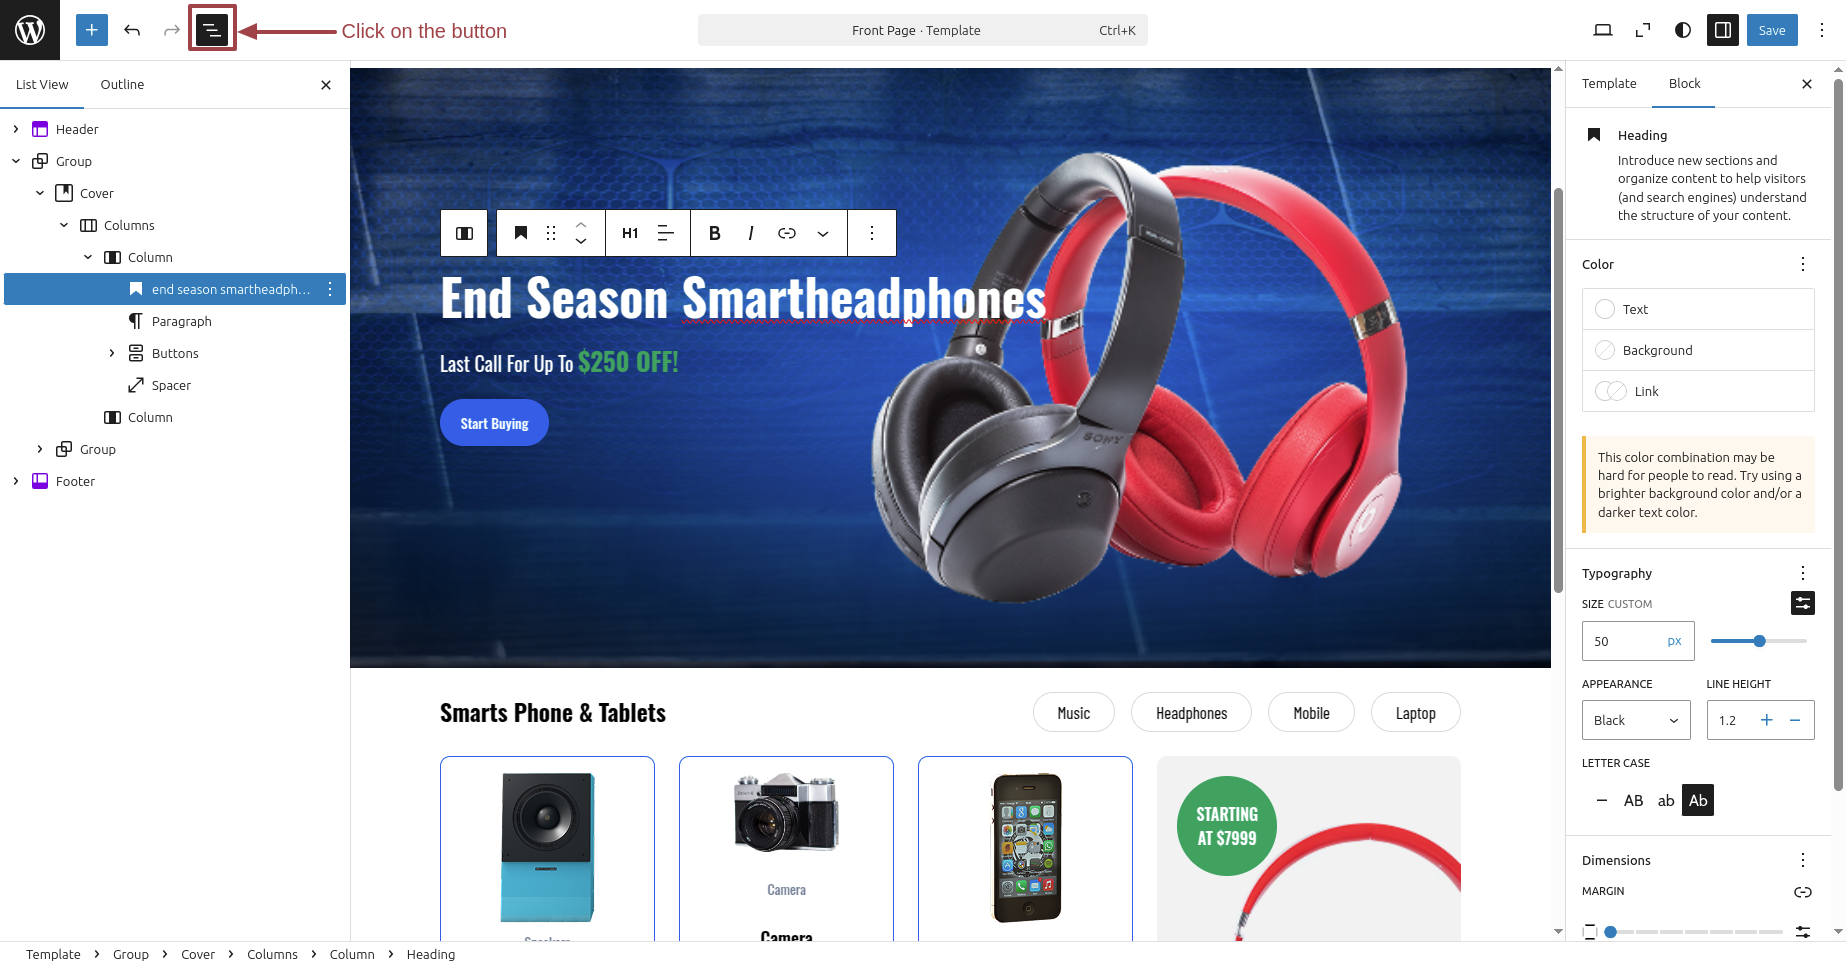Click the Save button

(1772, 30)
